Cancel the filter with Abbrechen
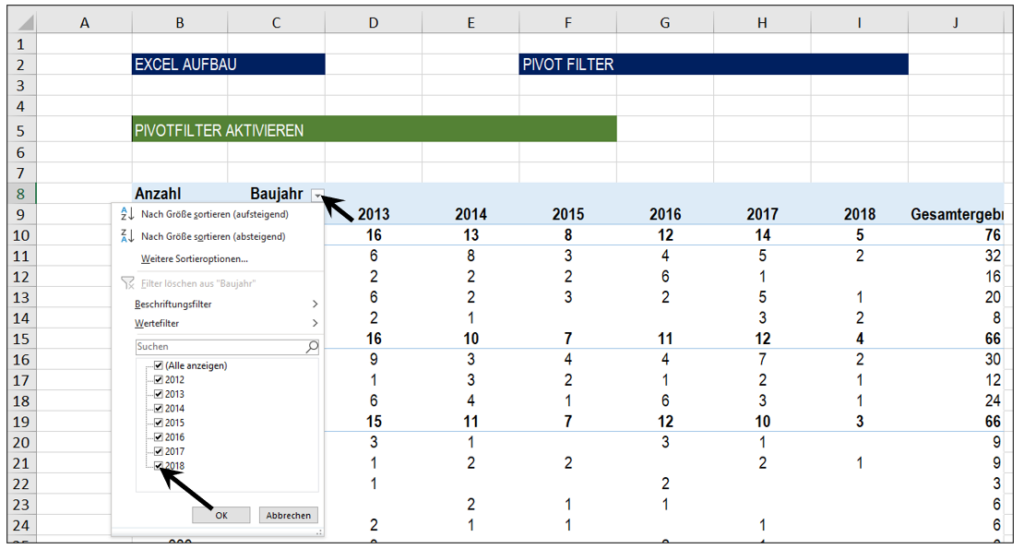Image resolution: width=1024 pixels, height=549 pixels. (289, 515)
